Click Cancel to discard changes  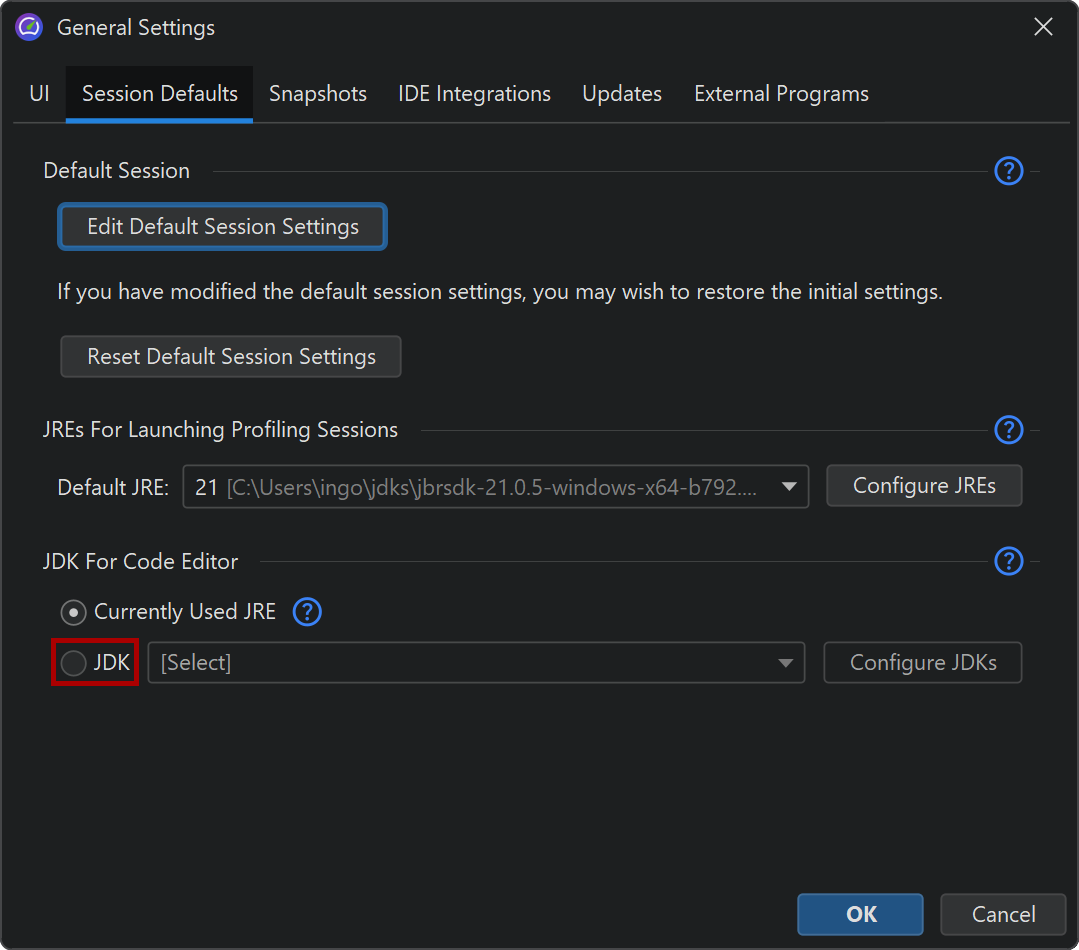pos(1003,914)
